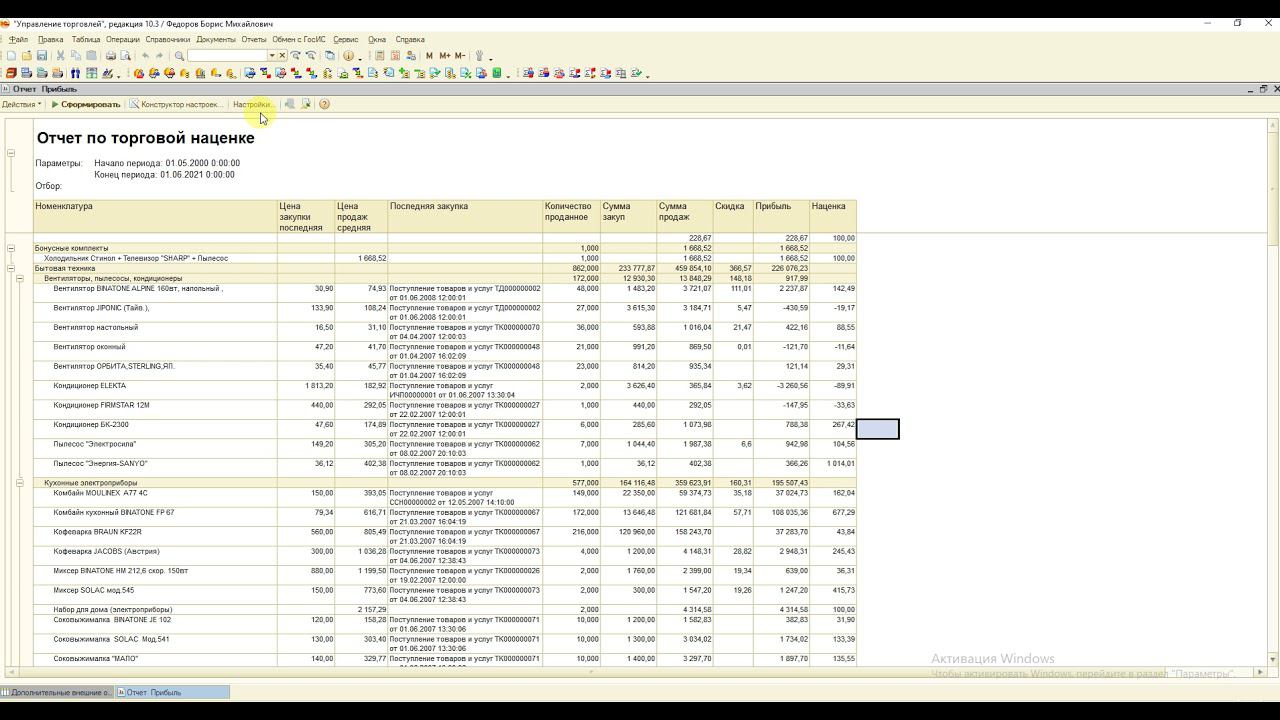Open Конструктор настроек

click(176, 104)
